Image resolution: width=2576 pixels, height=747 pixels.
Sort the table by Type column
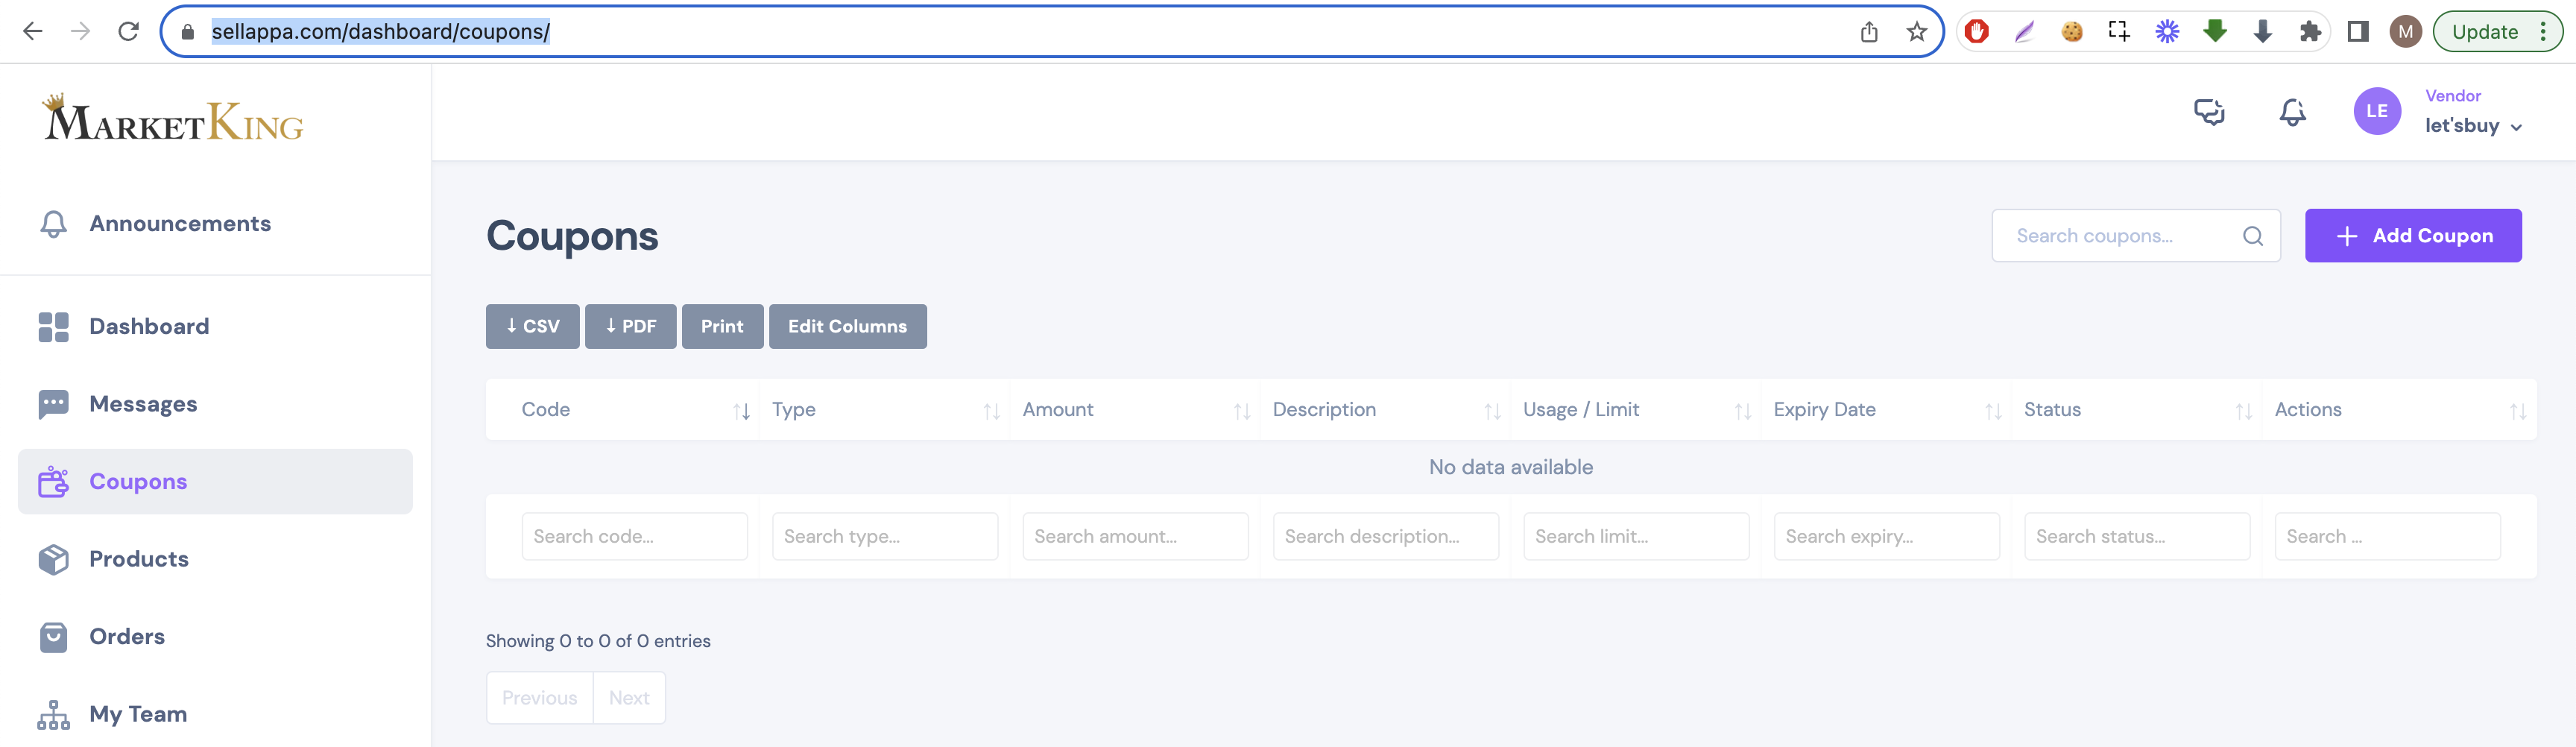(885, 410)
